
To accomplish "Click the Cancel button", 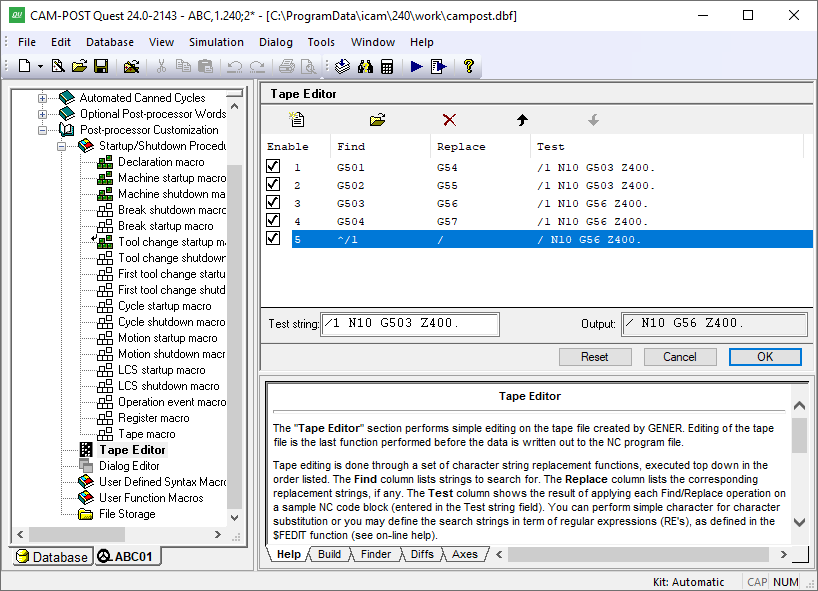I will tap(680, 357).
